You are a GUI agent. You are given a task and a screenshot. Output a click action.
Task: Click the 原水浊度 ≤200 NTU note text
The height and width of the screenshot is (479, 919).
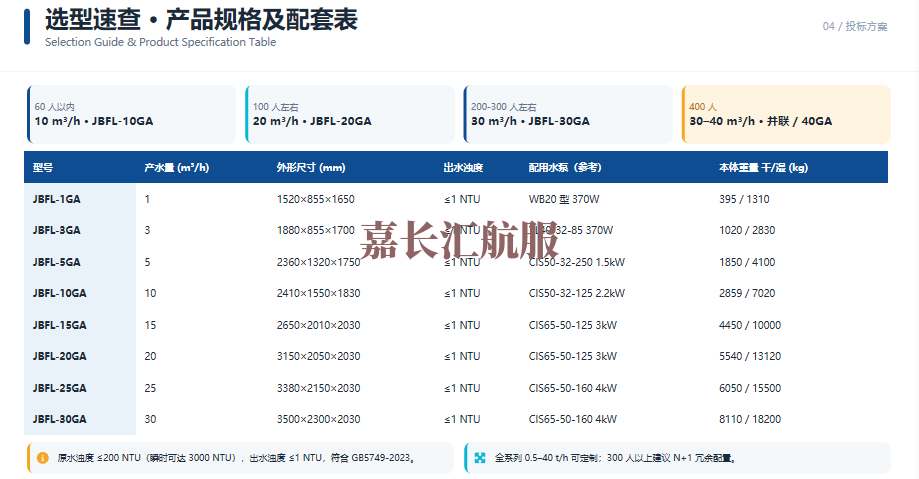(x=237, y=458)
